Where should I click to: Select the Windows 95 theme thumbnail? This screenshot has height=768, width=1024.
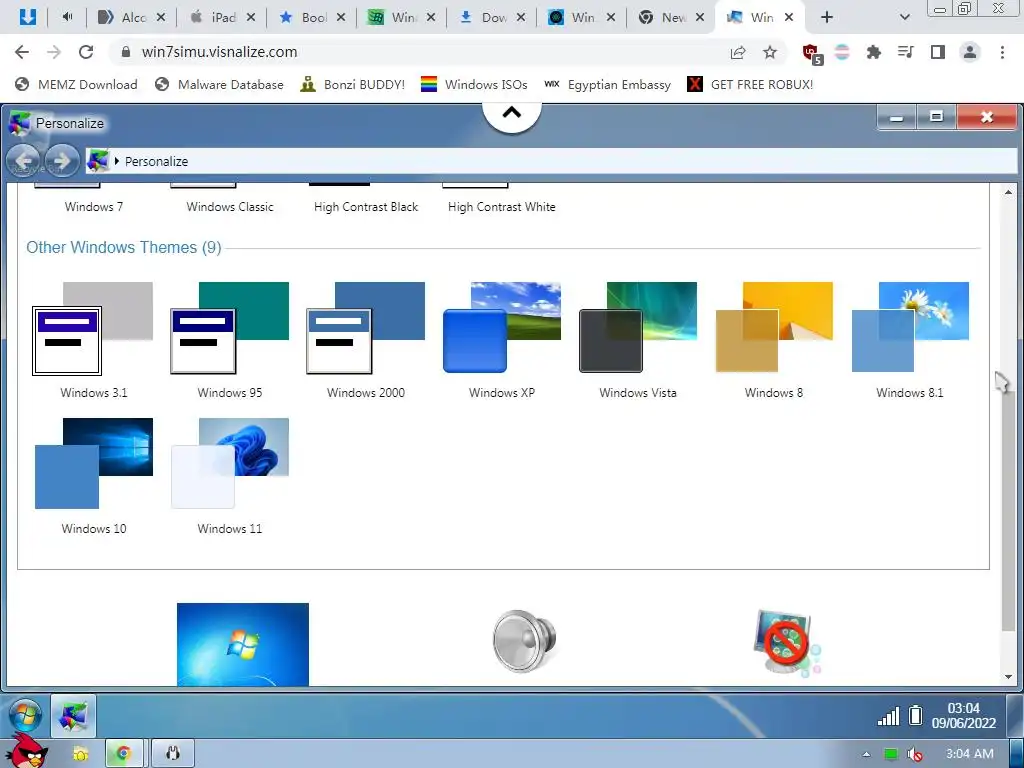click(229, 328)
